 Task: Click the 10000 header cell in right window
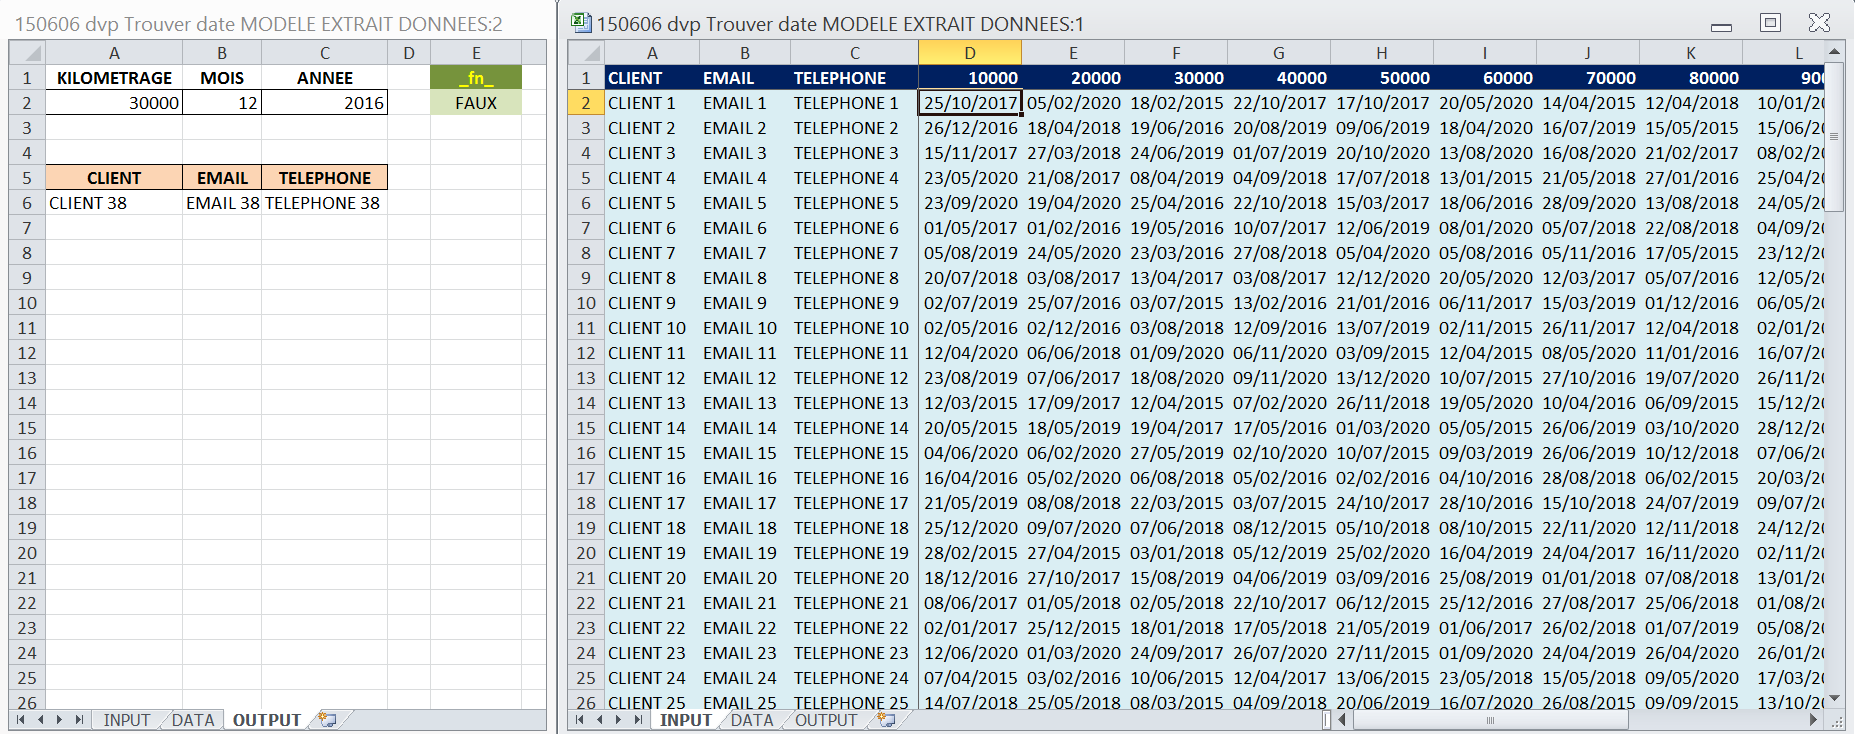970,78
